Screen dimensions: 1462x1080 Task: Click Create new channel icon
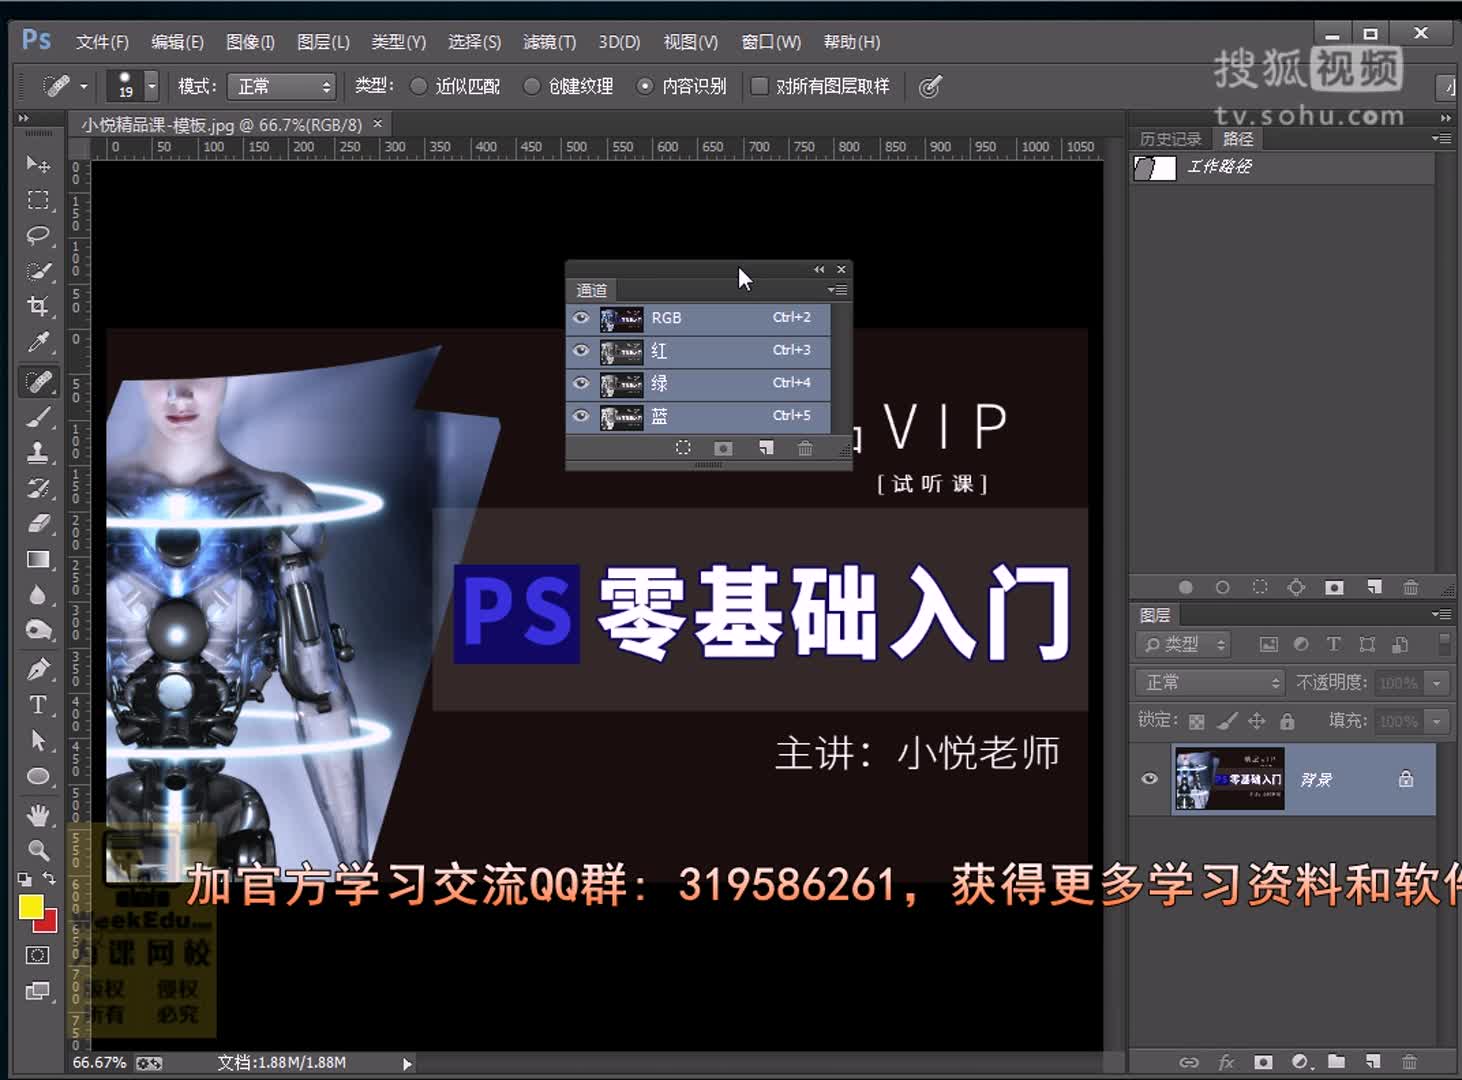tap(766, 448)
